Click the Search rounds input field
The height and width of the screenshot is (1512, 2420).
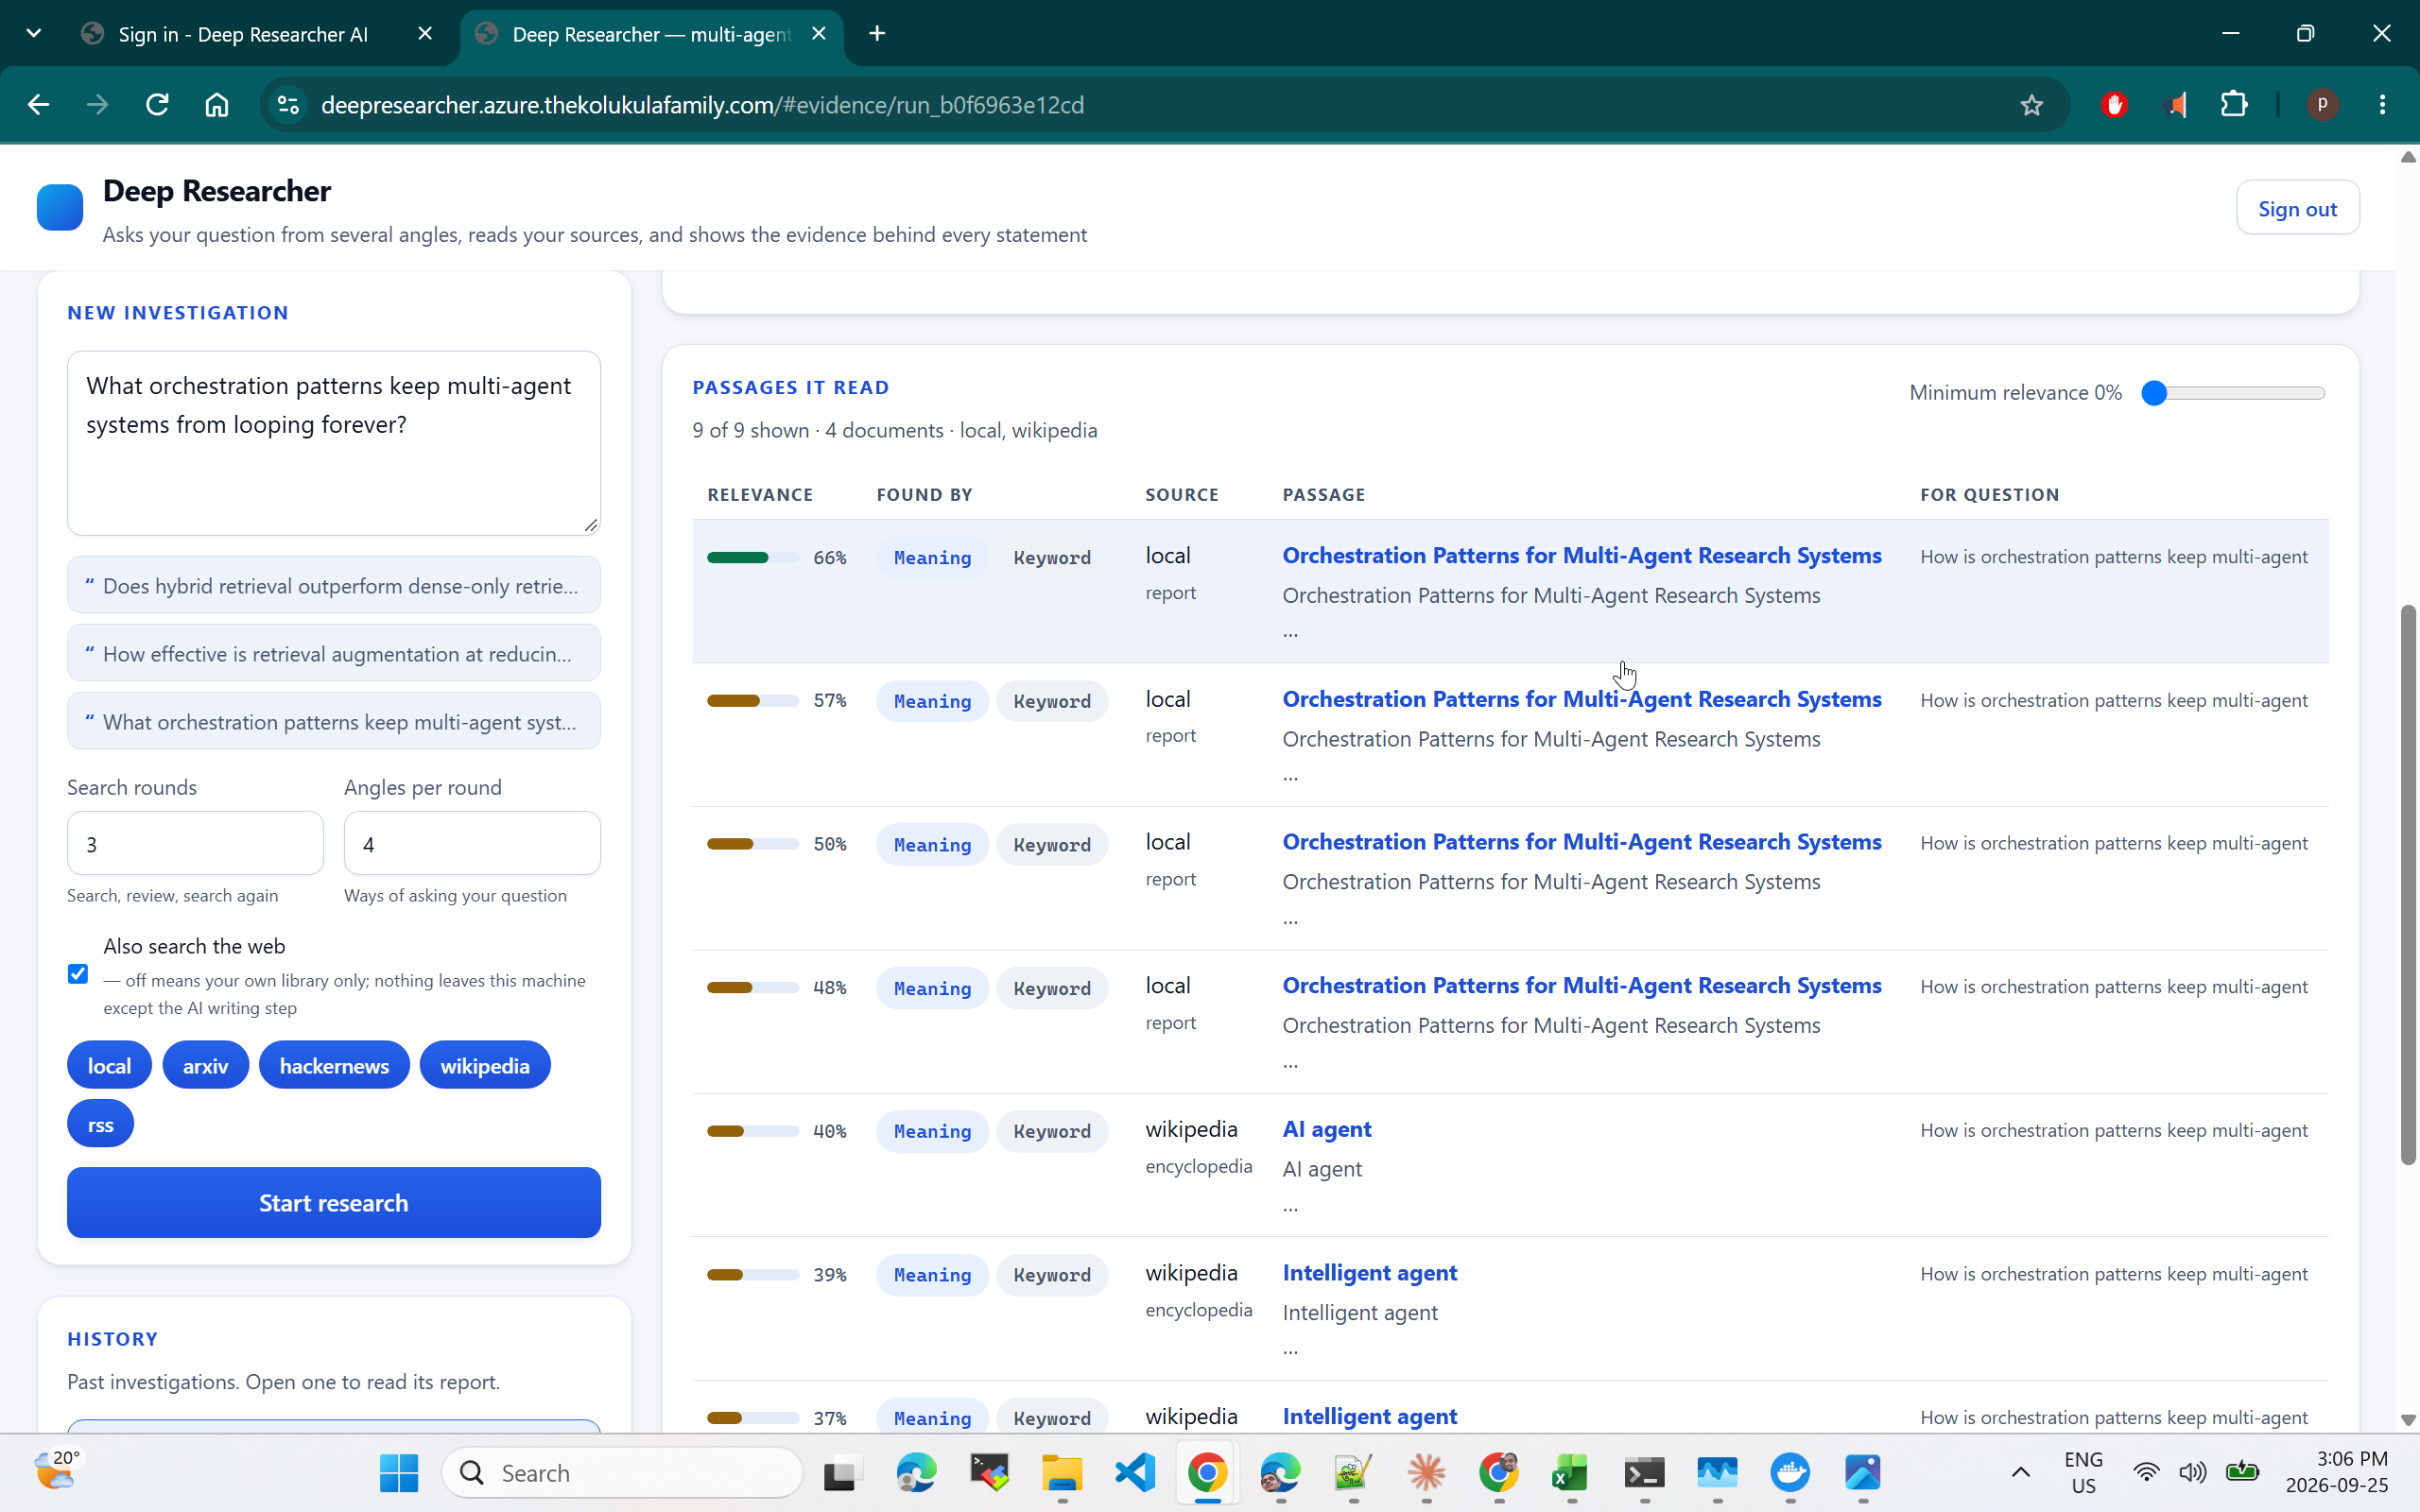point(195,843)
